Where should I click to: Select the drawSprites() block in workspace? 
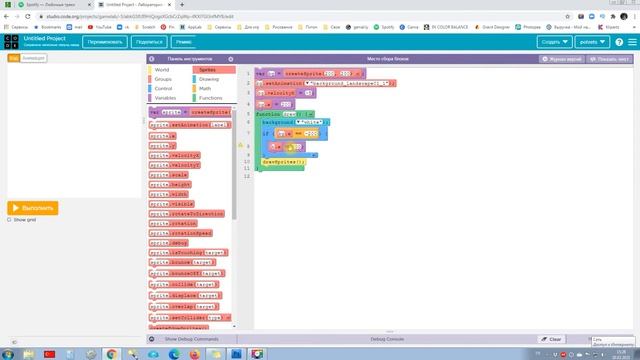point(284,162)
